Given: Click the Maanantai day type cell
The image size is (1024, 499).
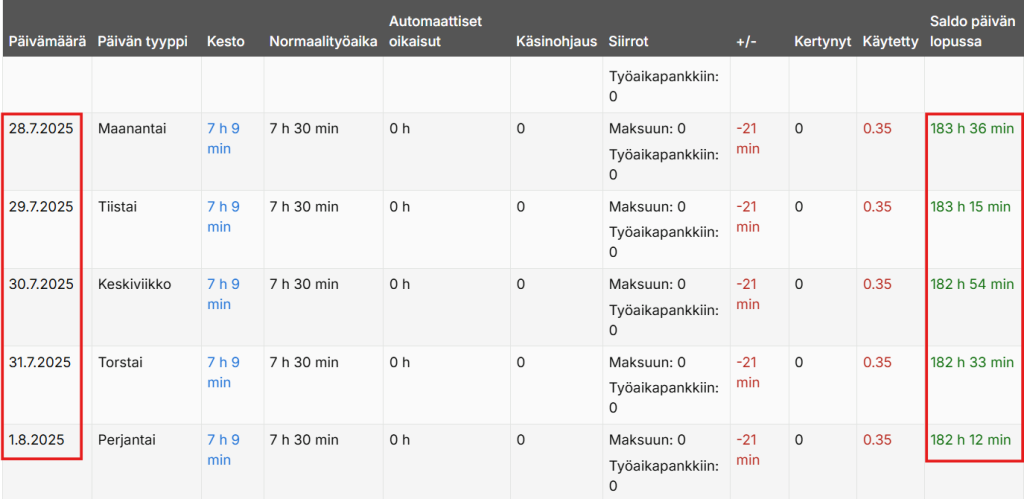Looking at the screenshot, I should pos(132,129).
